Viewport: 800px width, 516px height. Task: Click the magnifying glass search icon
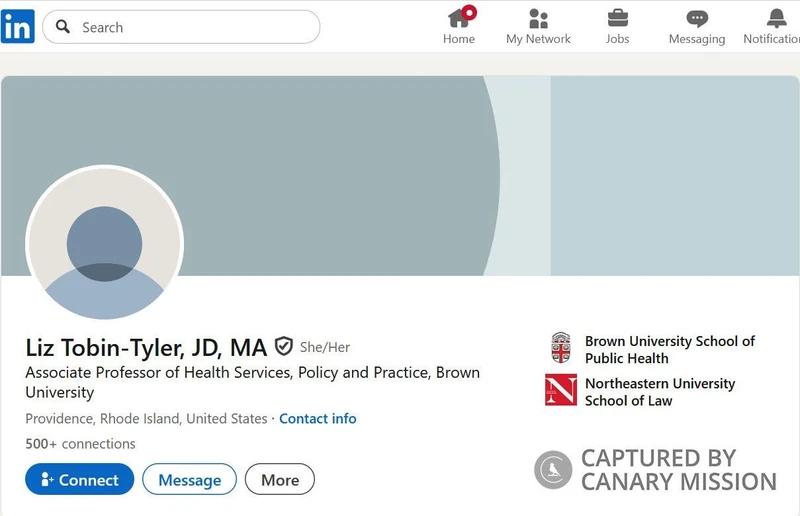[x=63, y=27]
